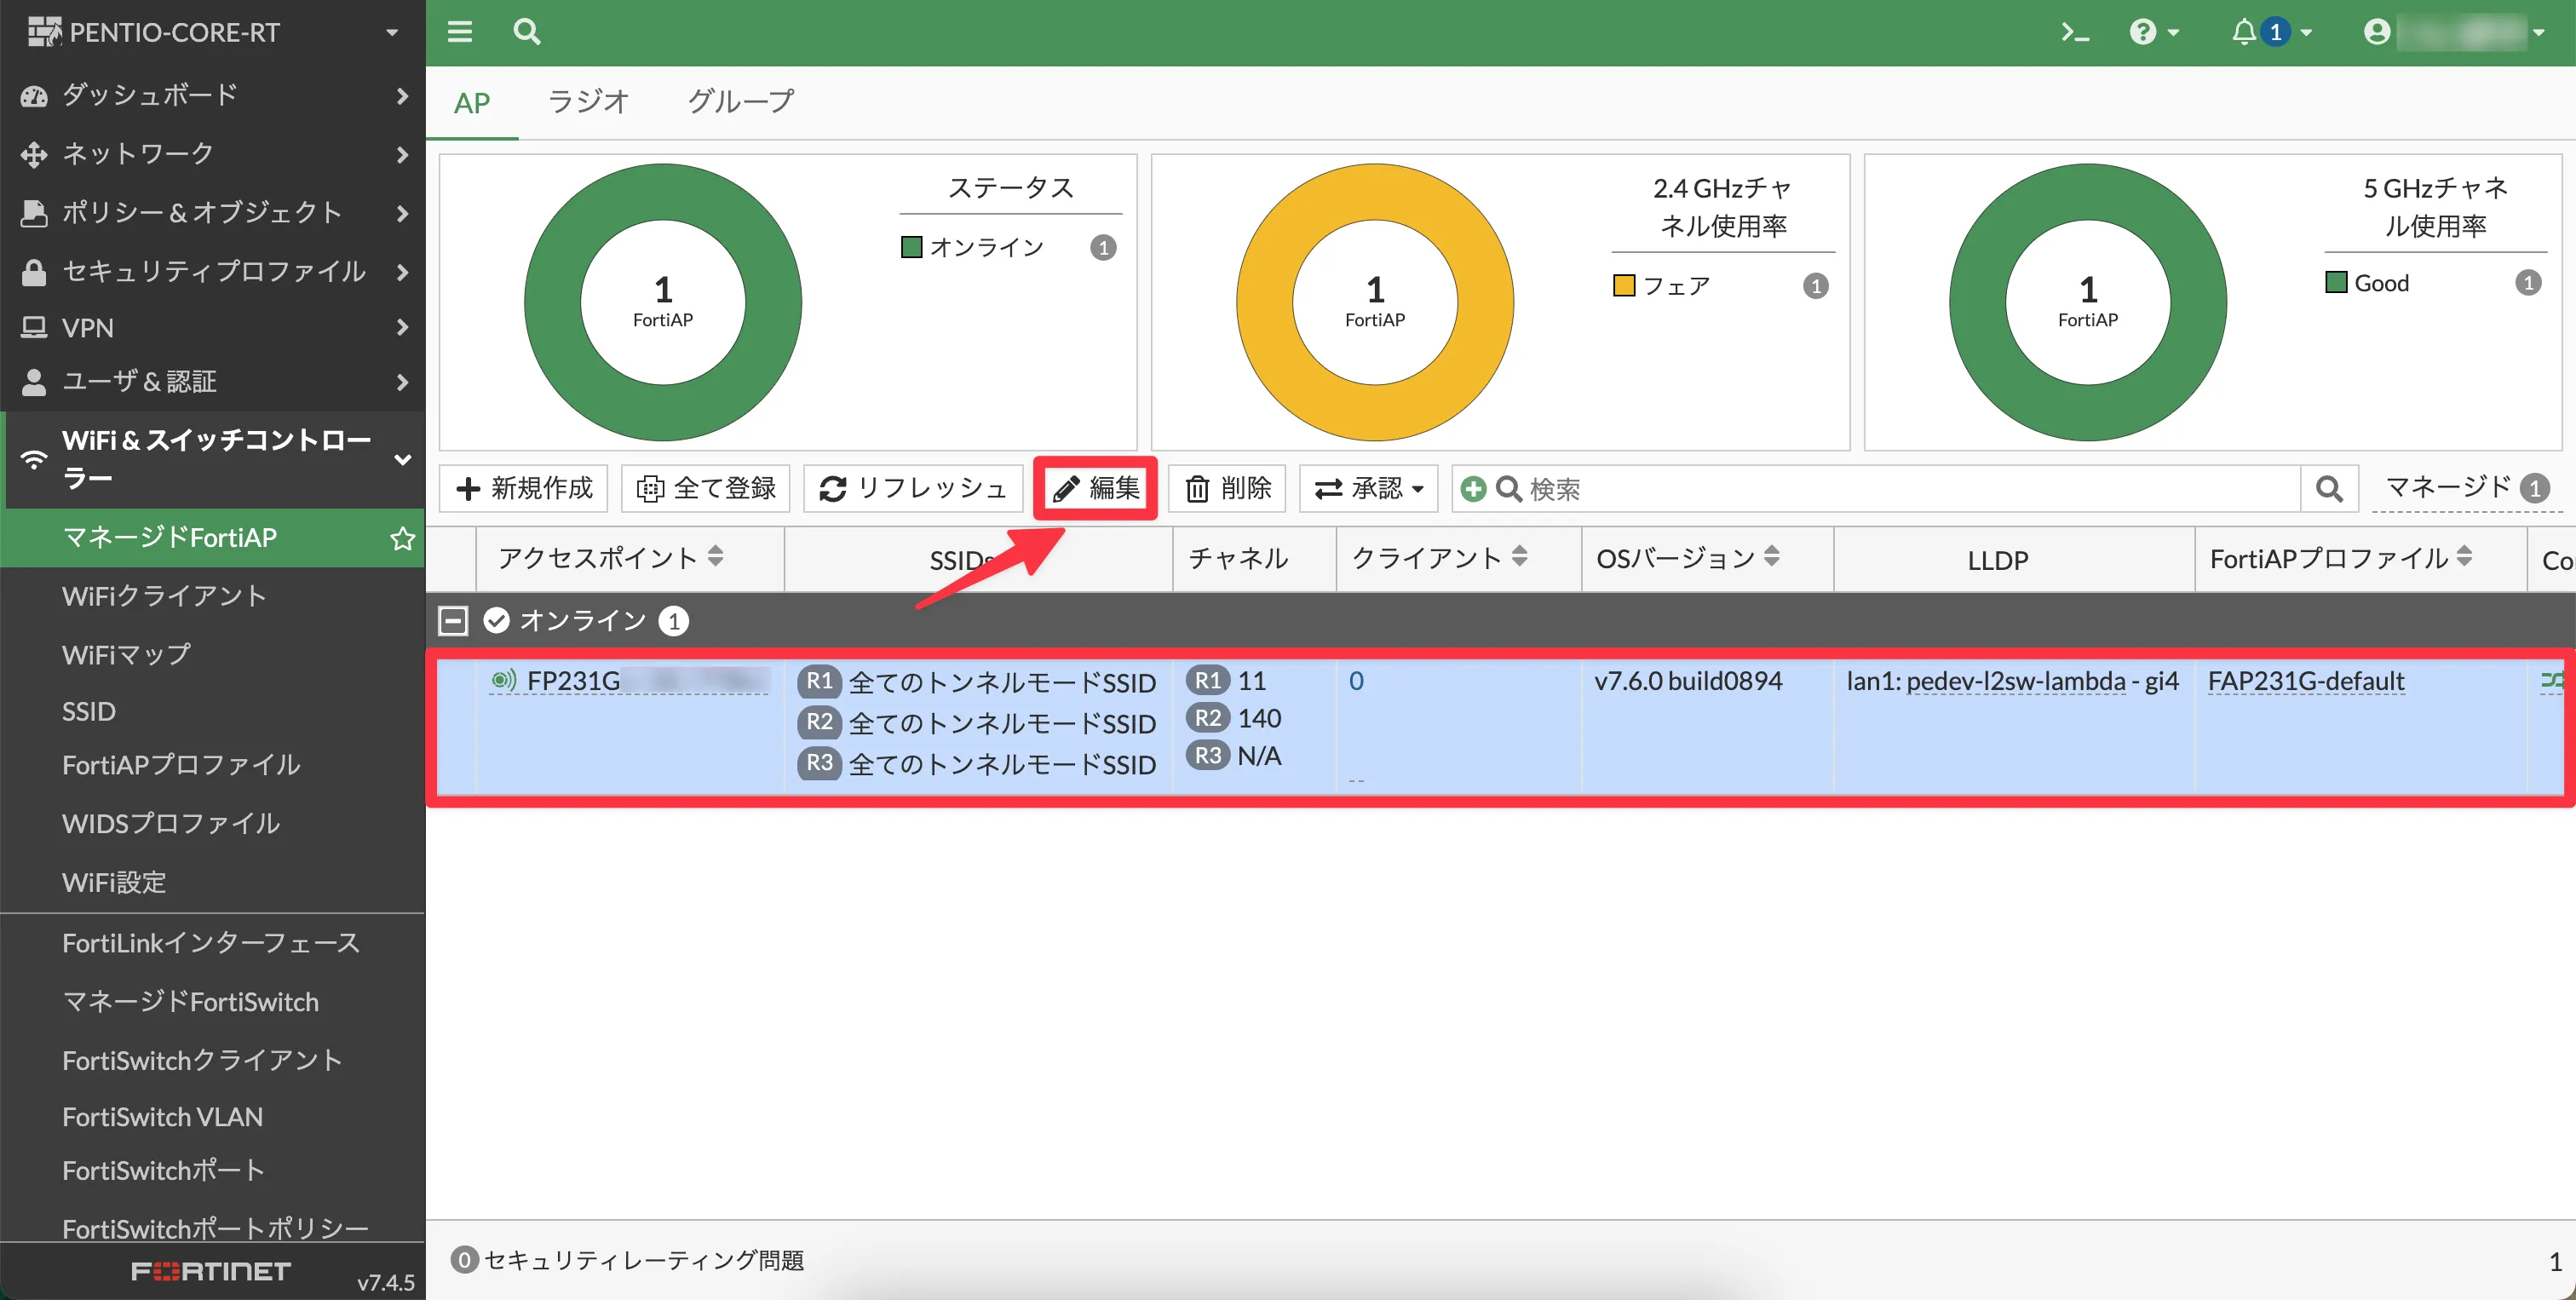Image resolution: width=2576 pixels, height=1300 pixels.
Task: Click the search submit magnifier button
Action: 2329,489
